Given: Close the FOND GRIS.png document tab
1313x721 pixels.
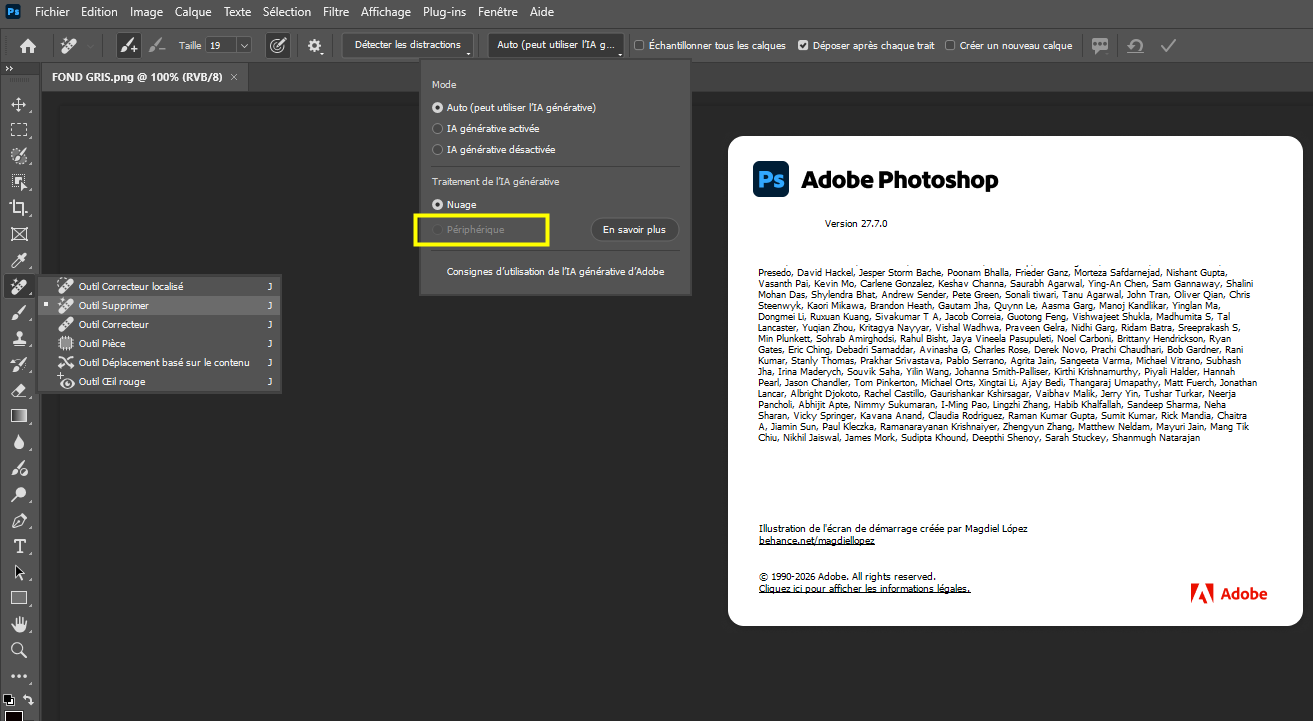Looking at the screenshot, I should coord(234,77).
